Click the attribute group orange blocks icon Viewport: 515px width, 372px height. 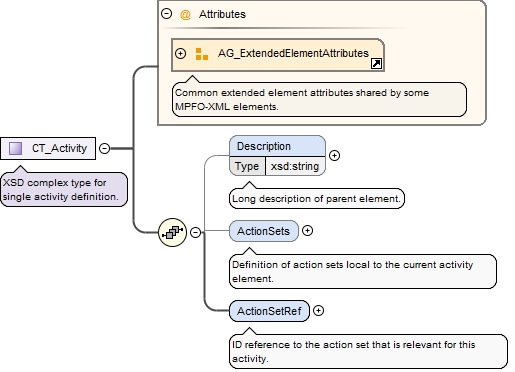(202, 54)
